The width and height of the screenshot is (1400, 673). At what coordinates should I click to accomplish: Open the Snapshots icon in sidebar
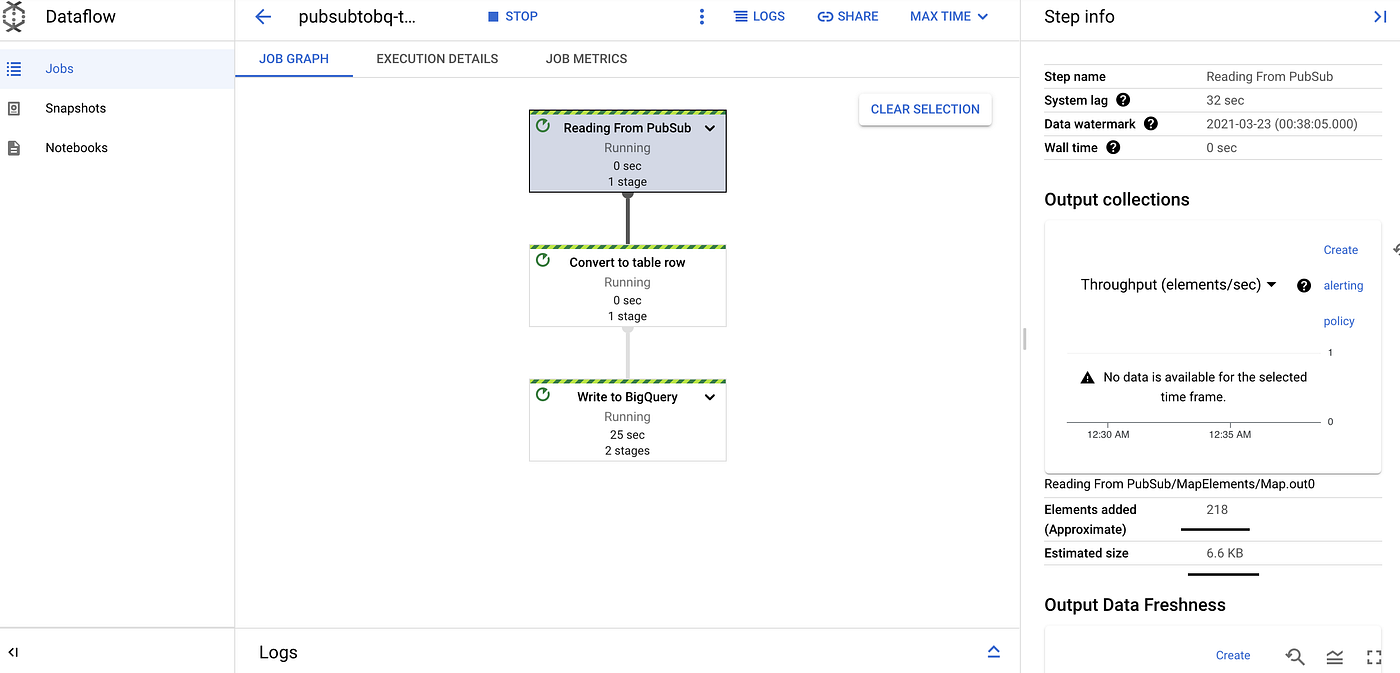tap(14, 108)
